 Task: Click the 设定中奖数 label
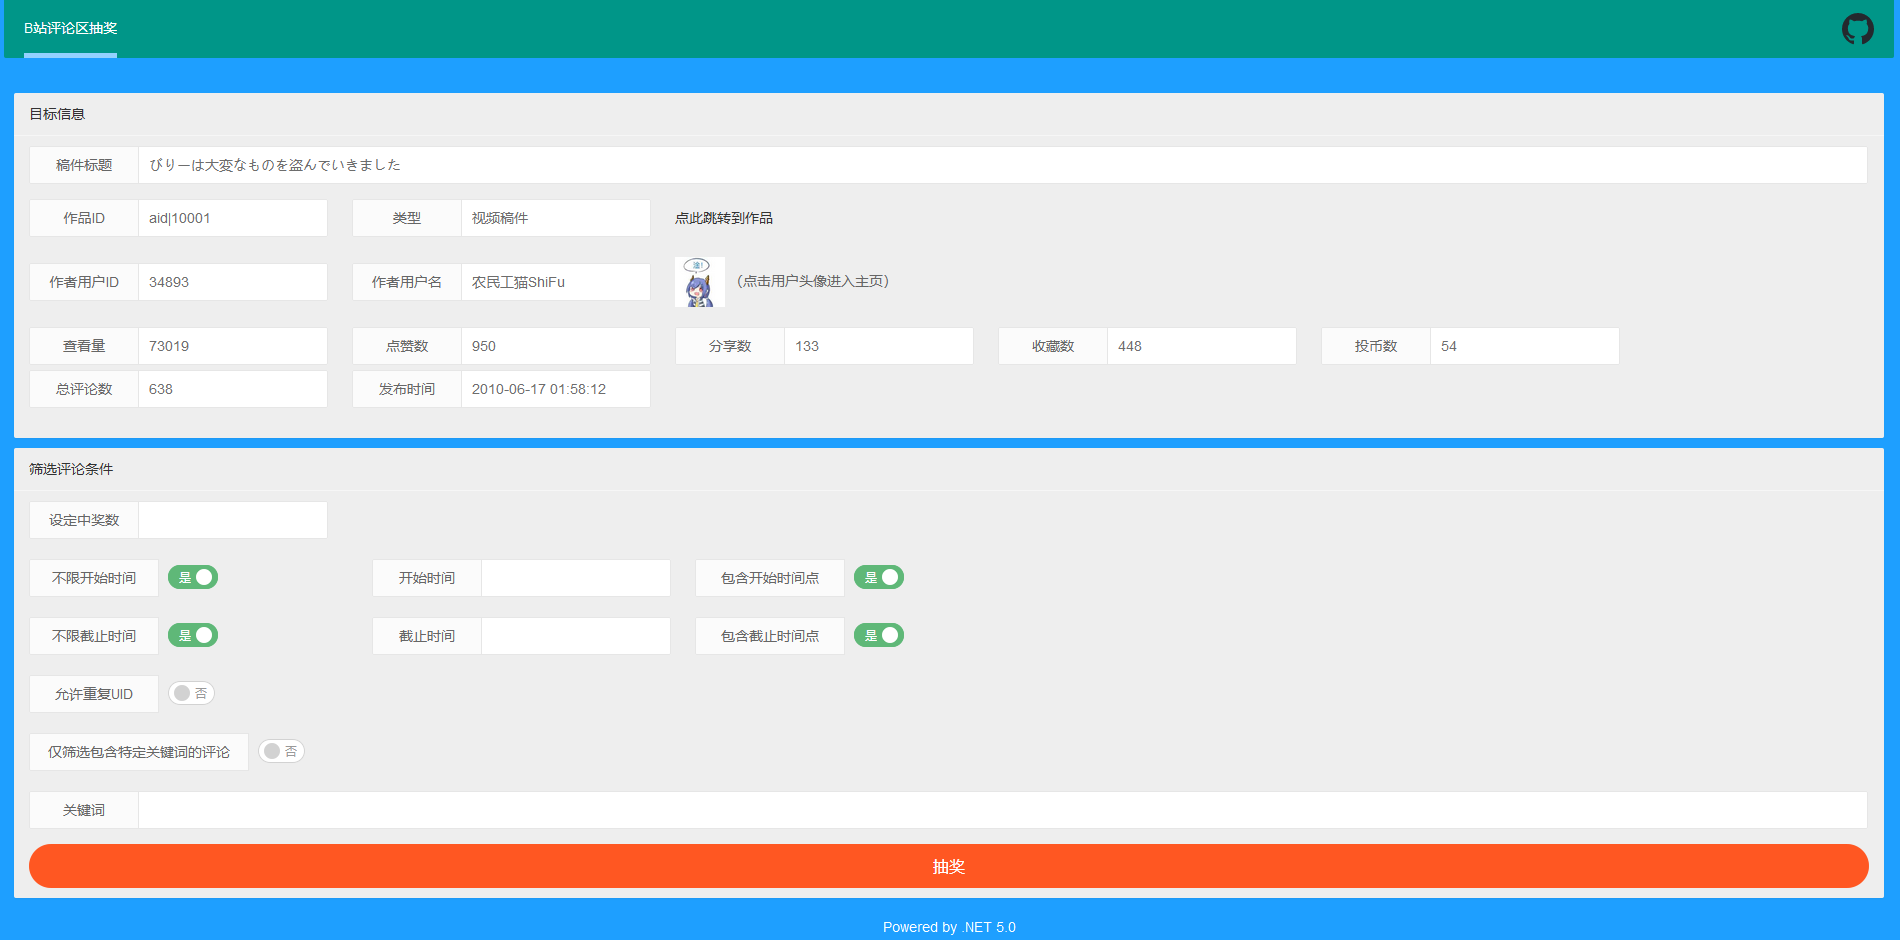click(84, 520)
